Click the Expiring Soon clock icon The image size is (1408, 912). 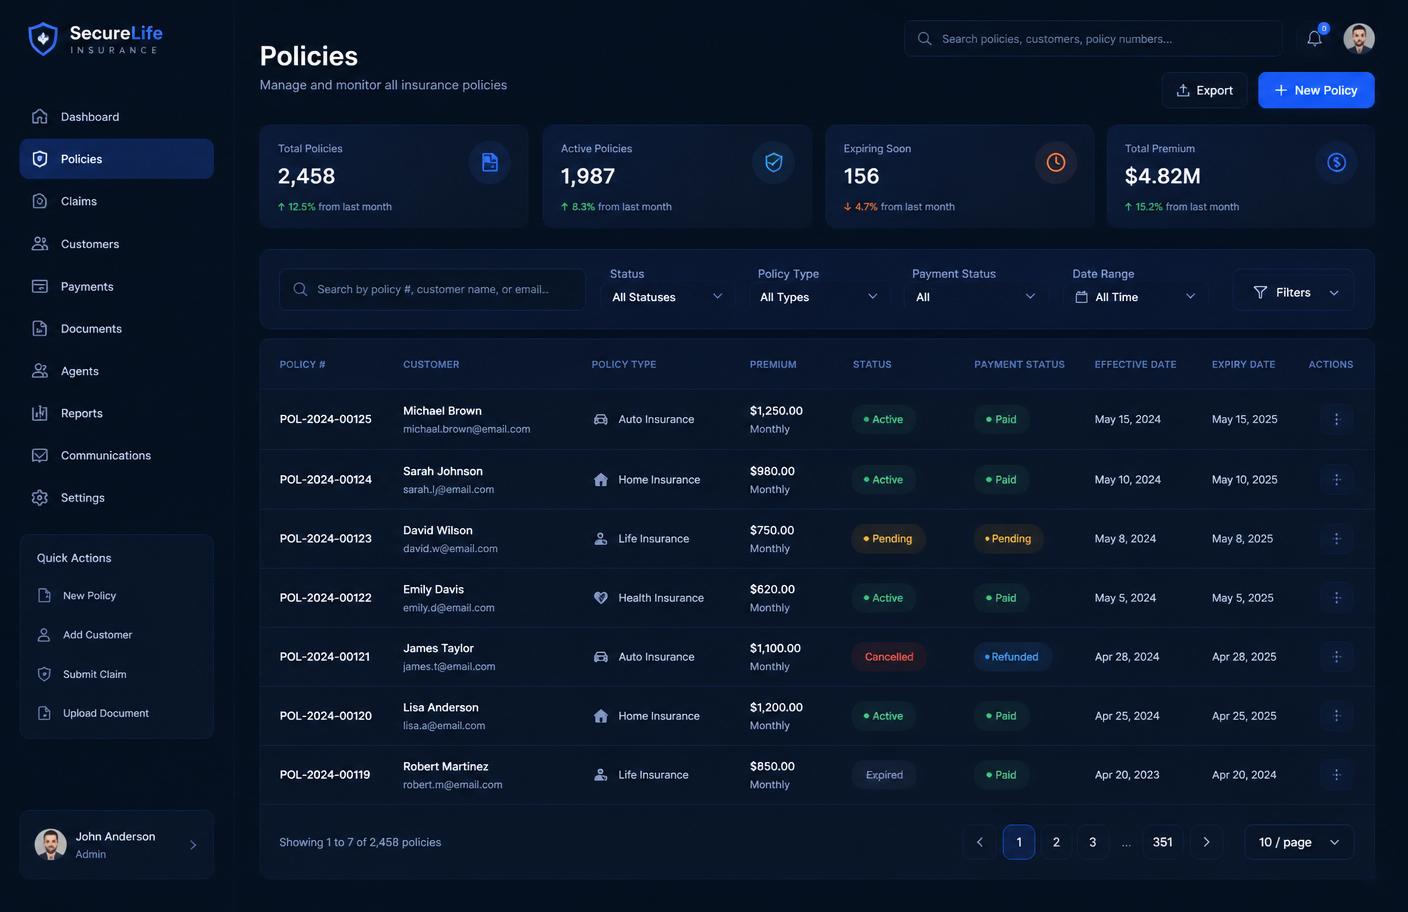[1056, 162]
